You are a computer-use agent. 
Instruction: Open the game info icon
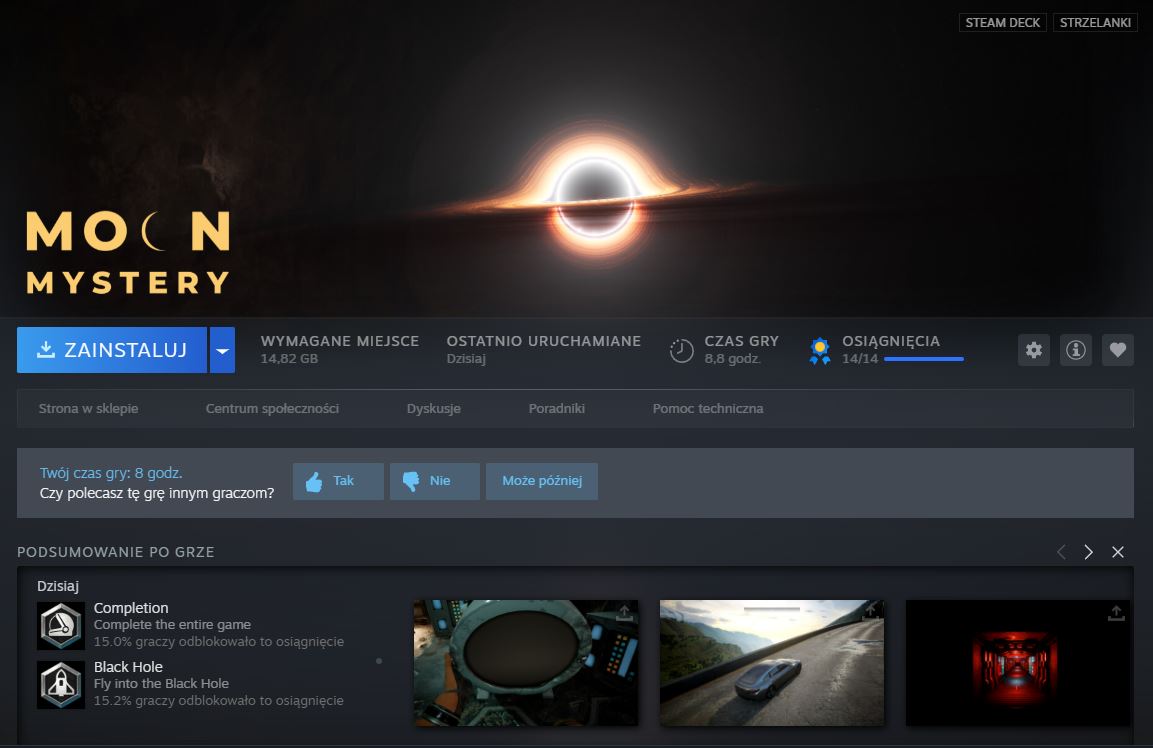click(1075, 350)
